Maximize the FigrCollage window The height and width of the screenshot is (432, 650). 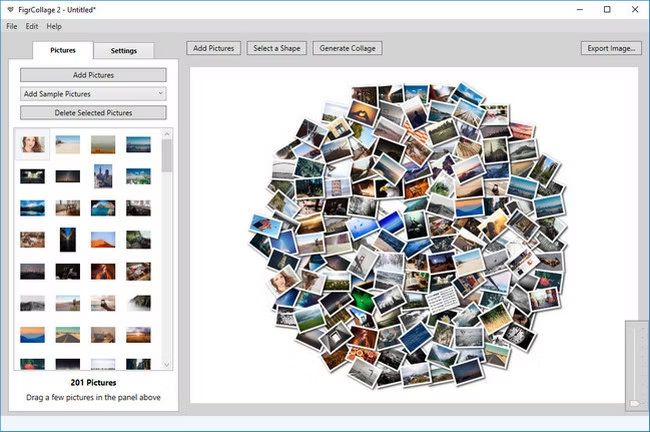(607, 9)
